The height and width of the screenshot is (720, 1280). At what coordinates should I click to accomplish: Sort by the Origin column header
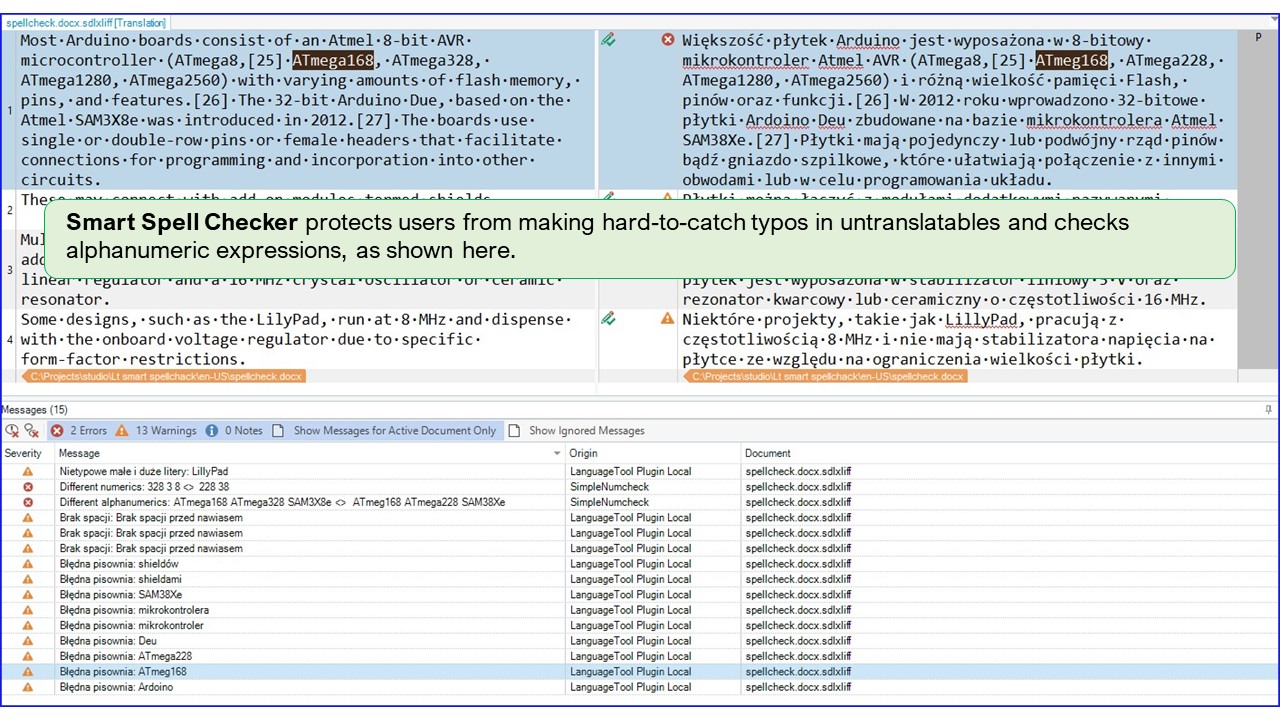(x=584, y=454)
